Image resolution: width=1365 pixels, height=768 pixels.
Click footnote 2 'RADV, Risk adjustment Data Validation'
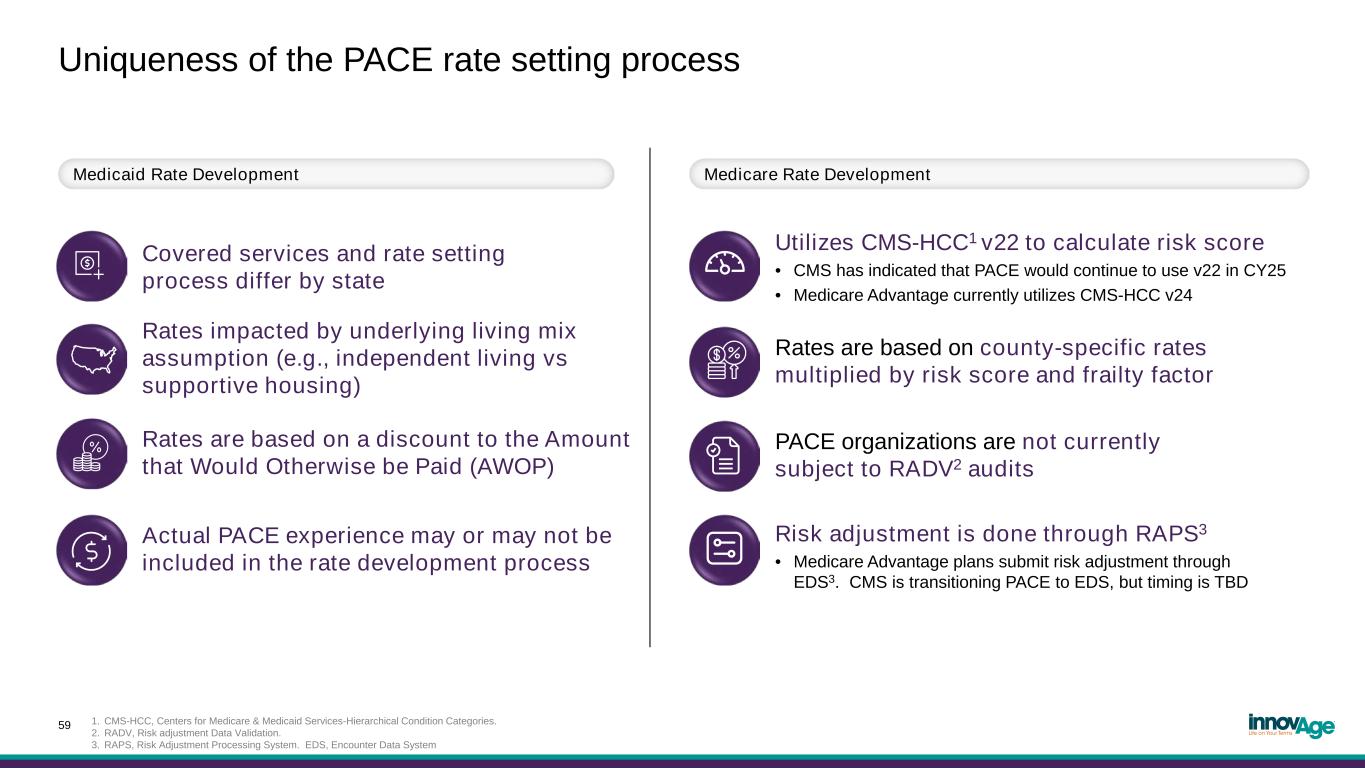[185, 732]
